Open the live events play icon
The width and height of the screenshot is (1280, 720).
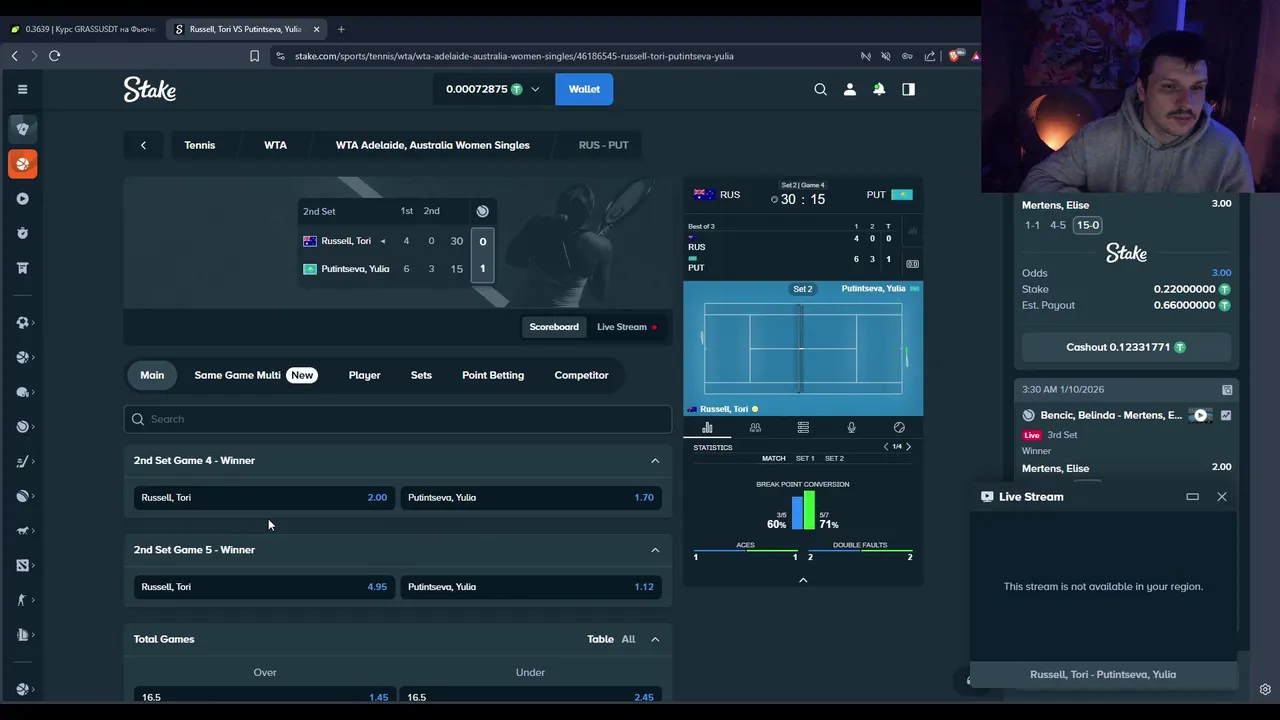22,198
